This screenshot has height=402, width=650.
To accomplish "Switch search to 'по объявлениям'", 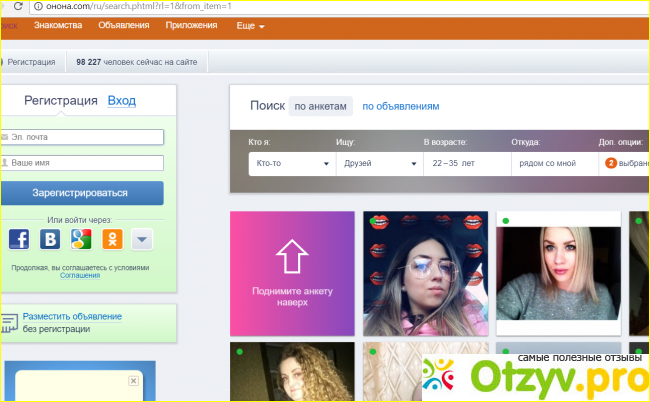I will pyautogui.click(x=400, y=106).
